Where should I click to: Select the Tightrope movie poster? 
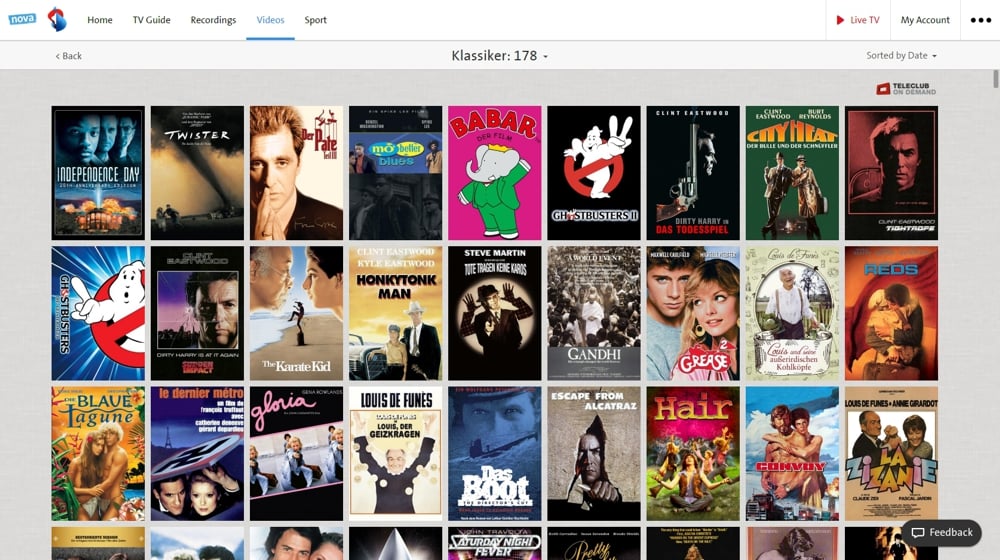(892, 173)
